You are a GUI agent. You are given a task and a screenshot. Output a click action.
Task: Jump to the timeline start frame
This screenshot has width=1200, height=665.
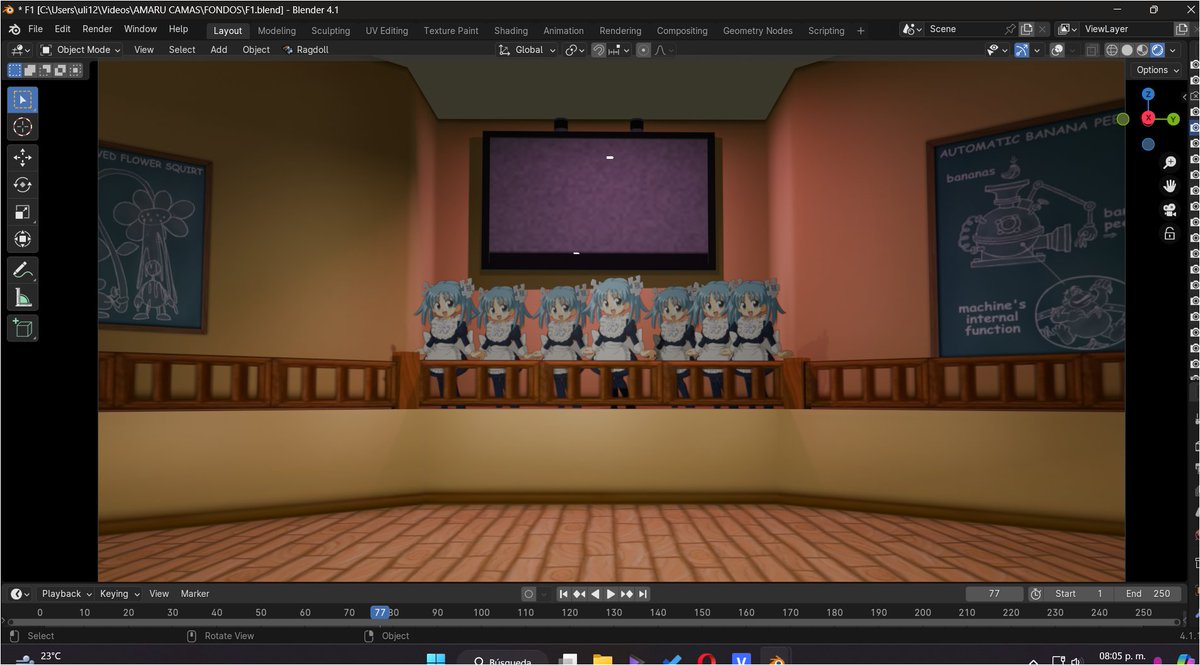pos(564,594)
